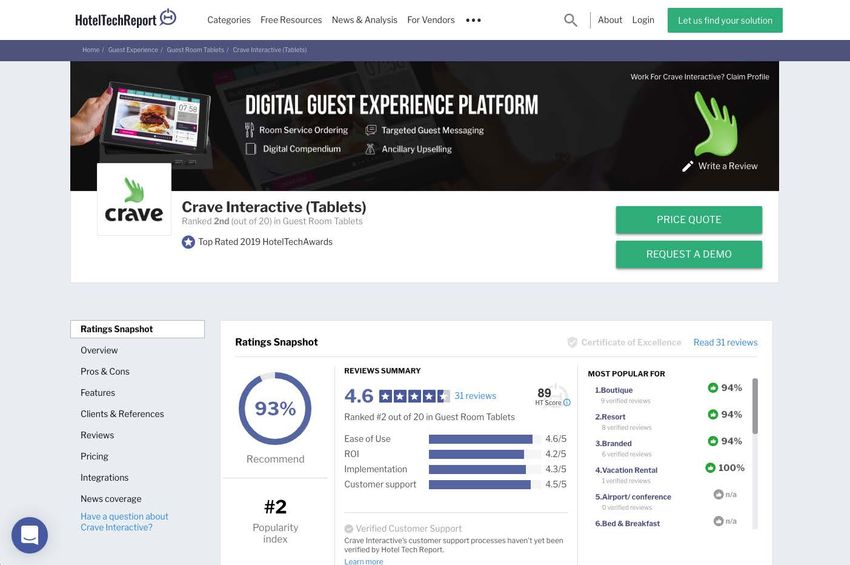
Task: Click the green hand logo in banner
Action: pos(716,124)
